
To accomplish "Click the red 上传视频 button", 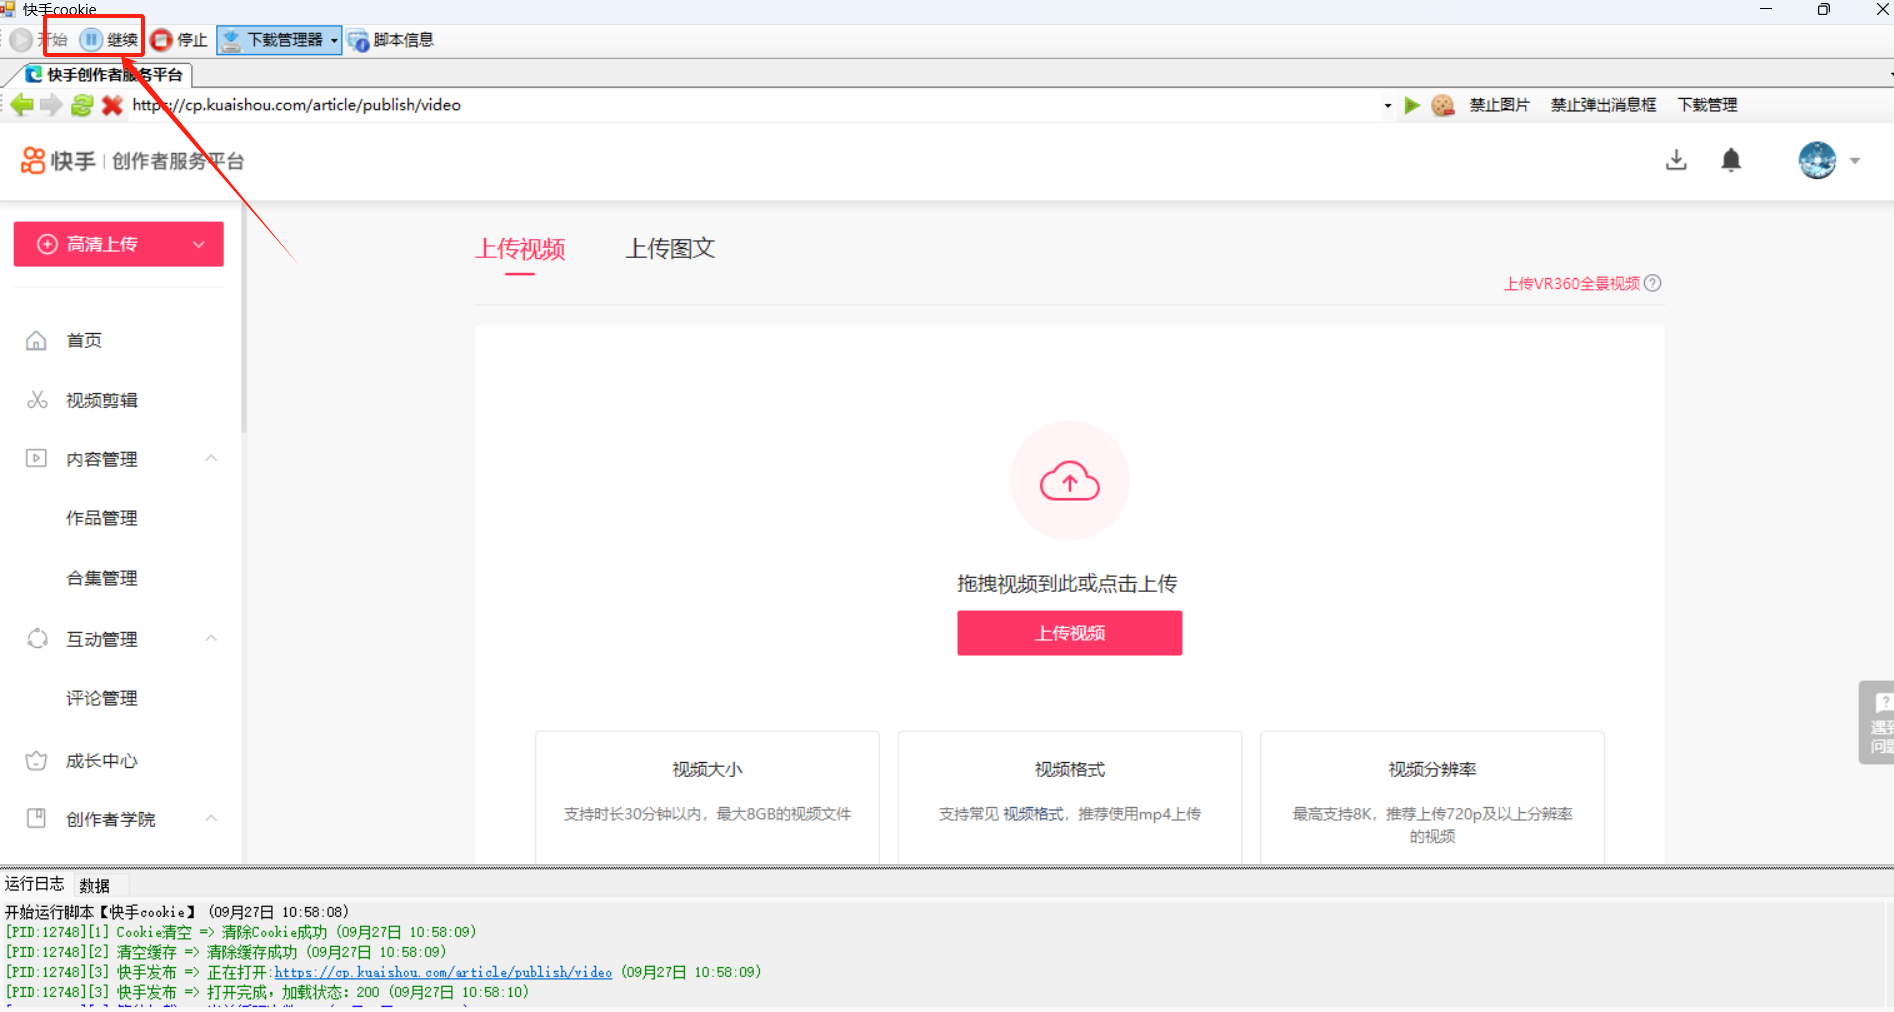I will (x=1069, y=633).
